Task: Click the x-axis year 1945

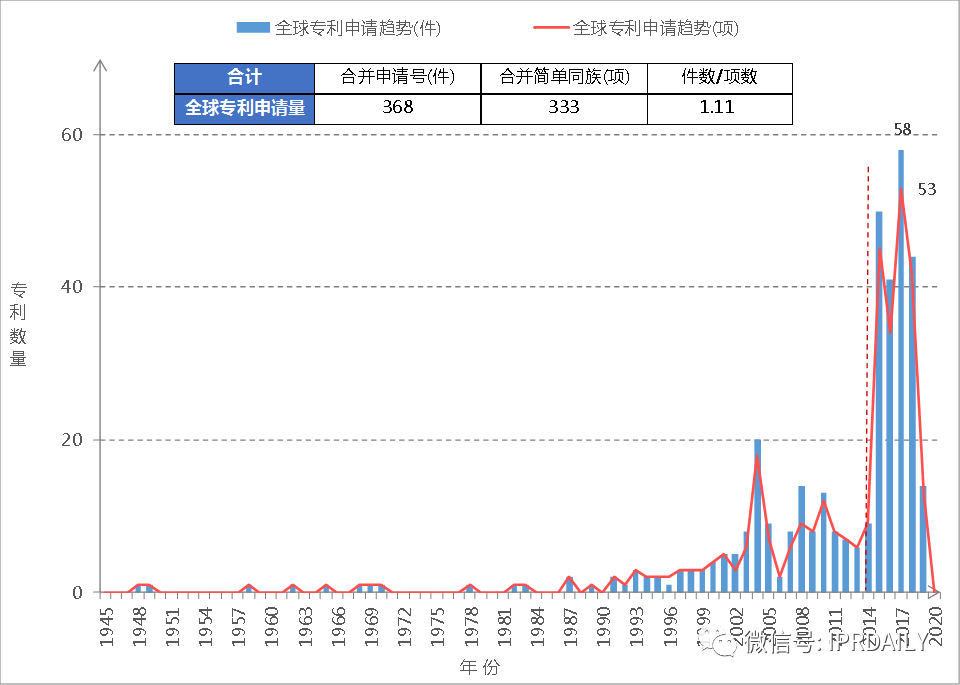Action: [x=107, y=626]
